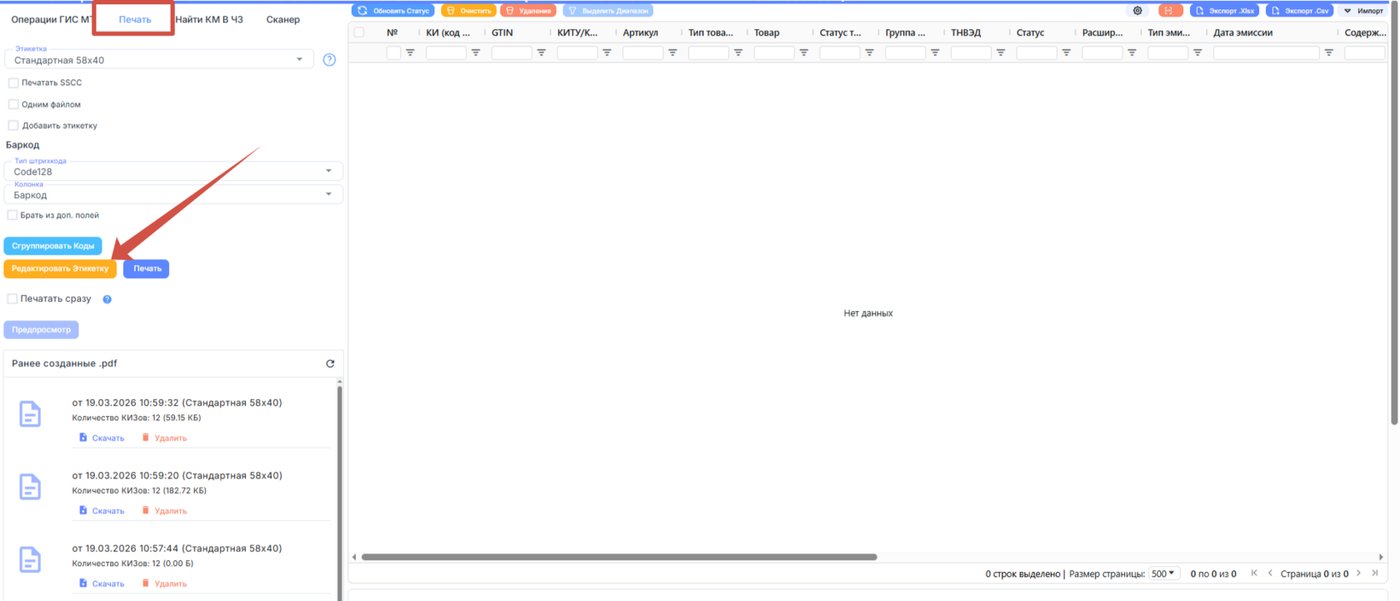Toggle the Печатать сразу checkbox
The width and height of the screenshot is (1400, 601).
tap(13, 299)
